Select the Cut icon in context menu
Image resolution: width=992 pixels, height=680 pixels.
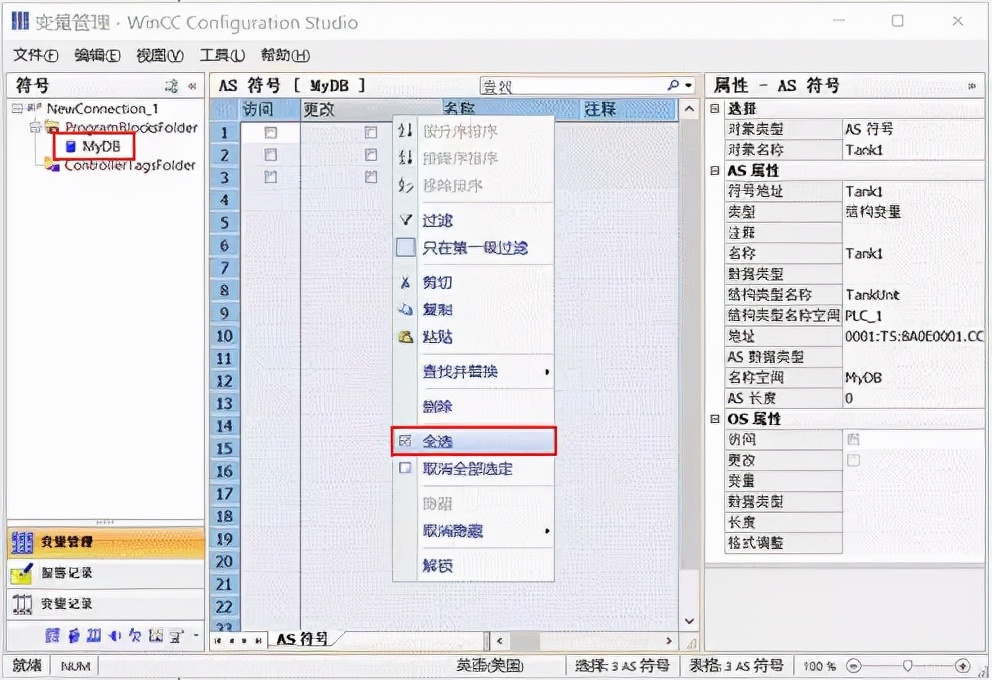point(405,282)
